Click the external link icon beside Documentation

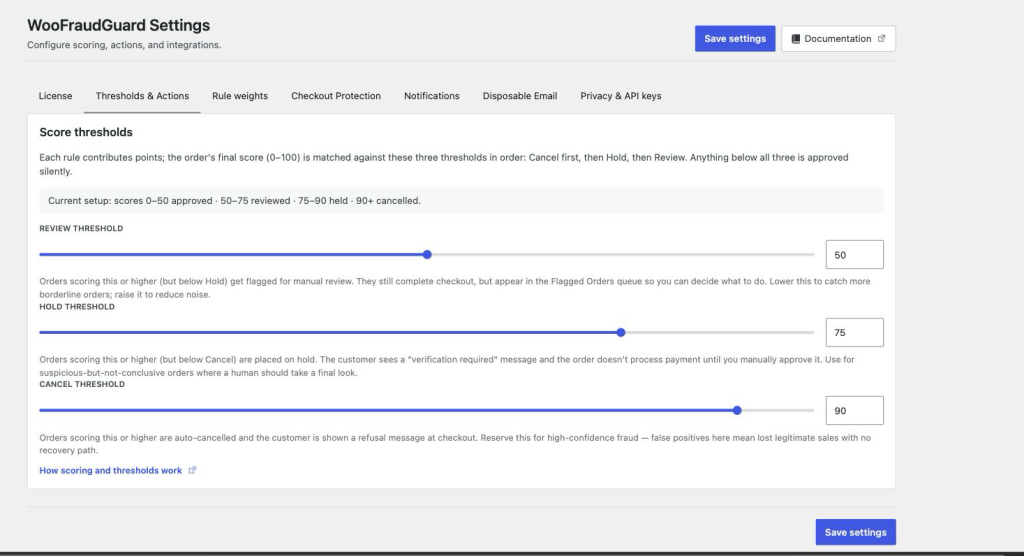click(x=881, y=39)
